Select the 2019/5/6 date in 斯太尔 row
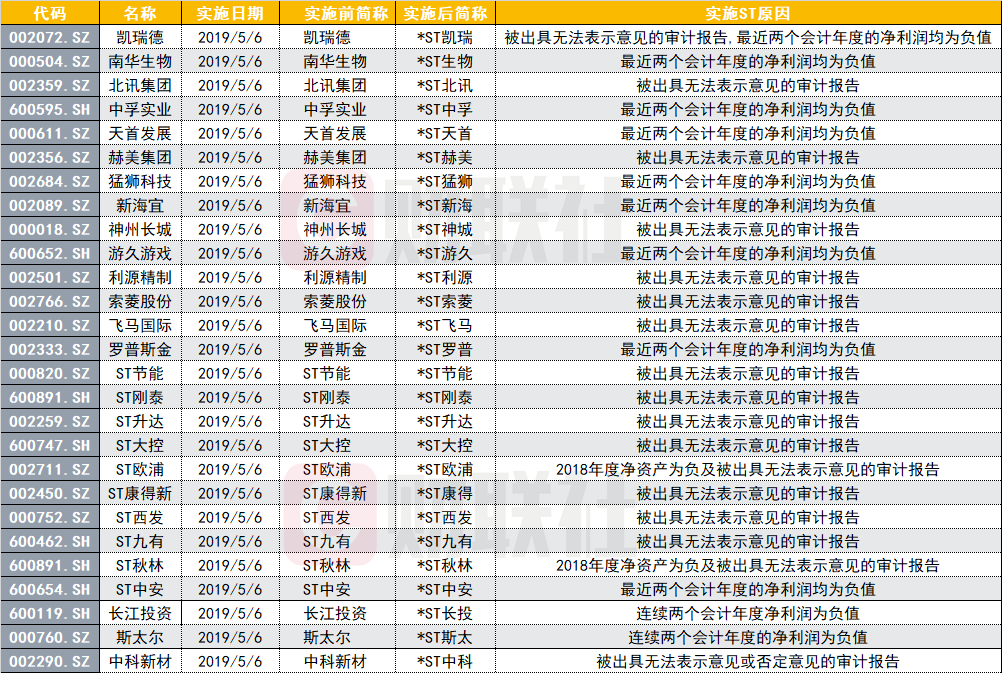This screenshot has height=673, width=1002. 230,637
